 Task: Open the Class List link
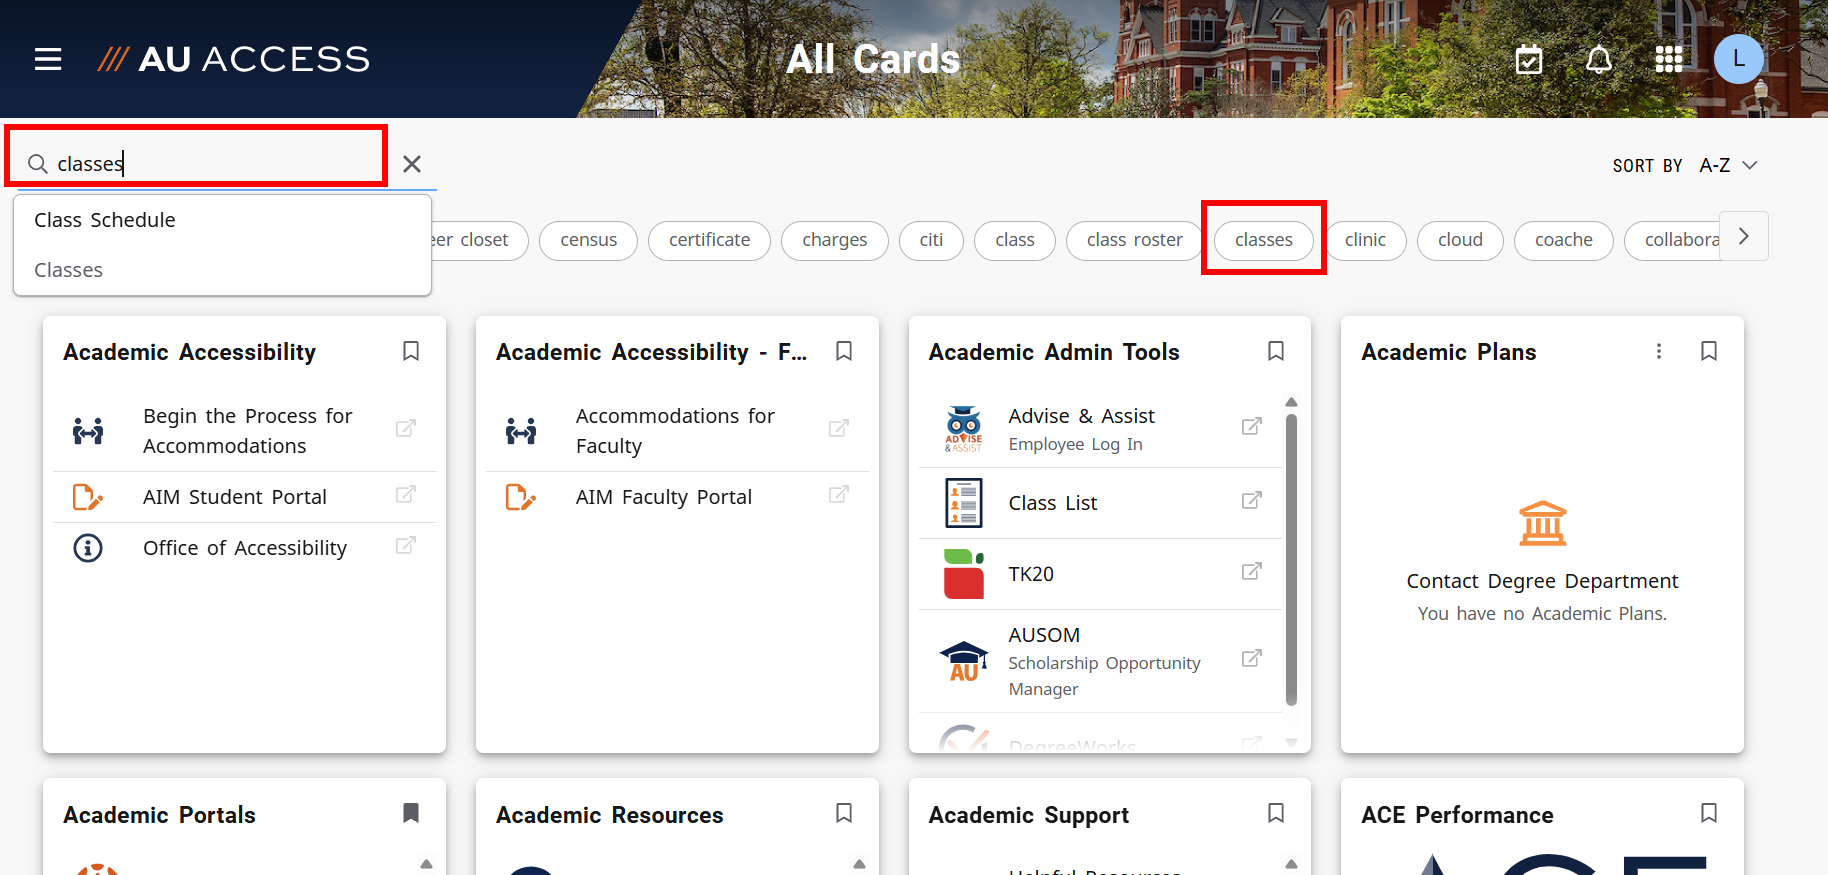coord(1100,503)
